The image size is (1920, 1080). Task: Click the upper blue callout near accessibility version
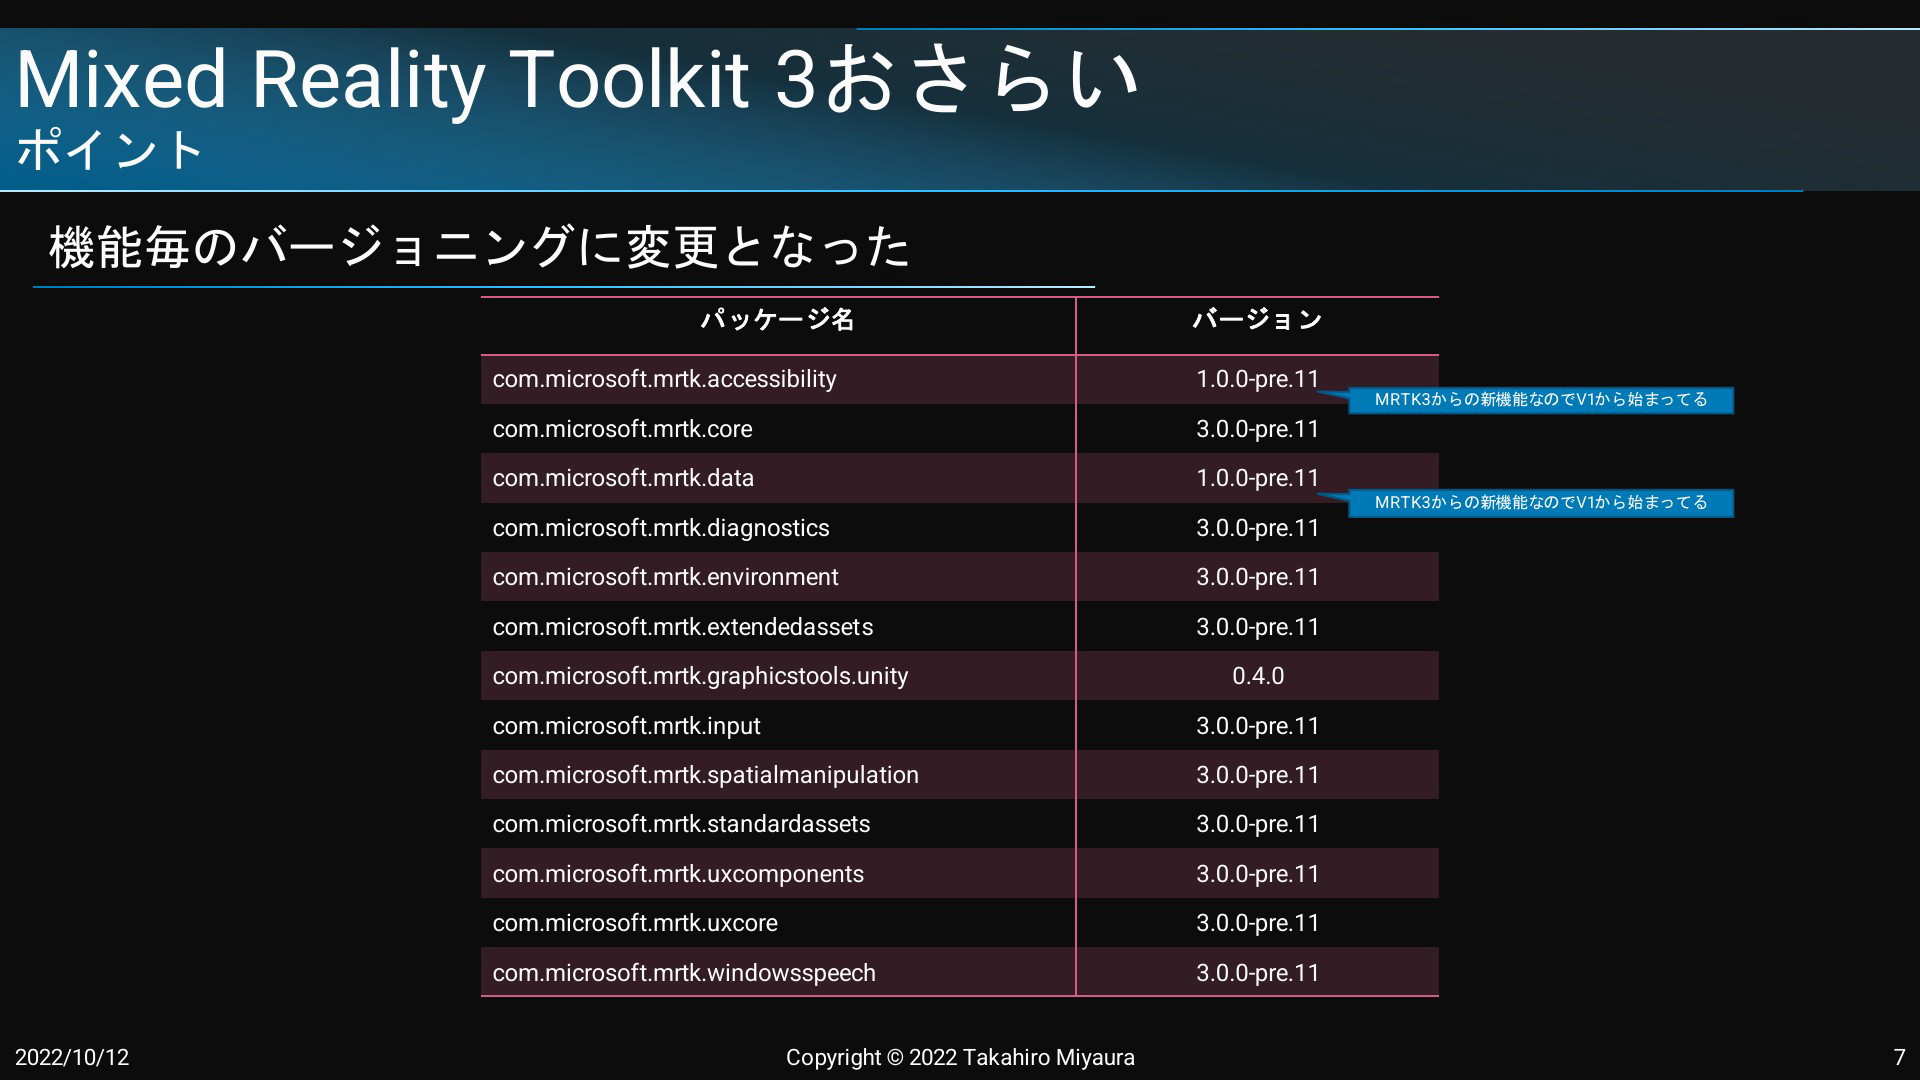[1540, 400]
